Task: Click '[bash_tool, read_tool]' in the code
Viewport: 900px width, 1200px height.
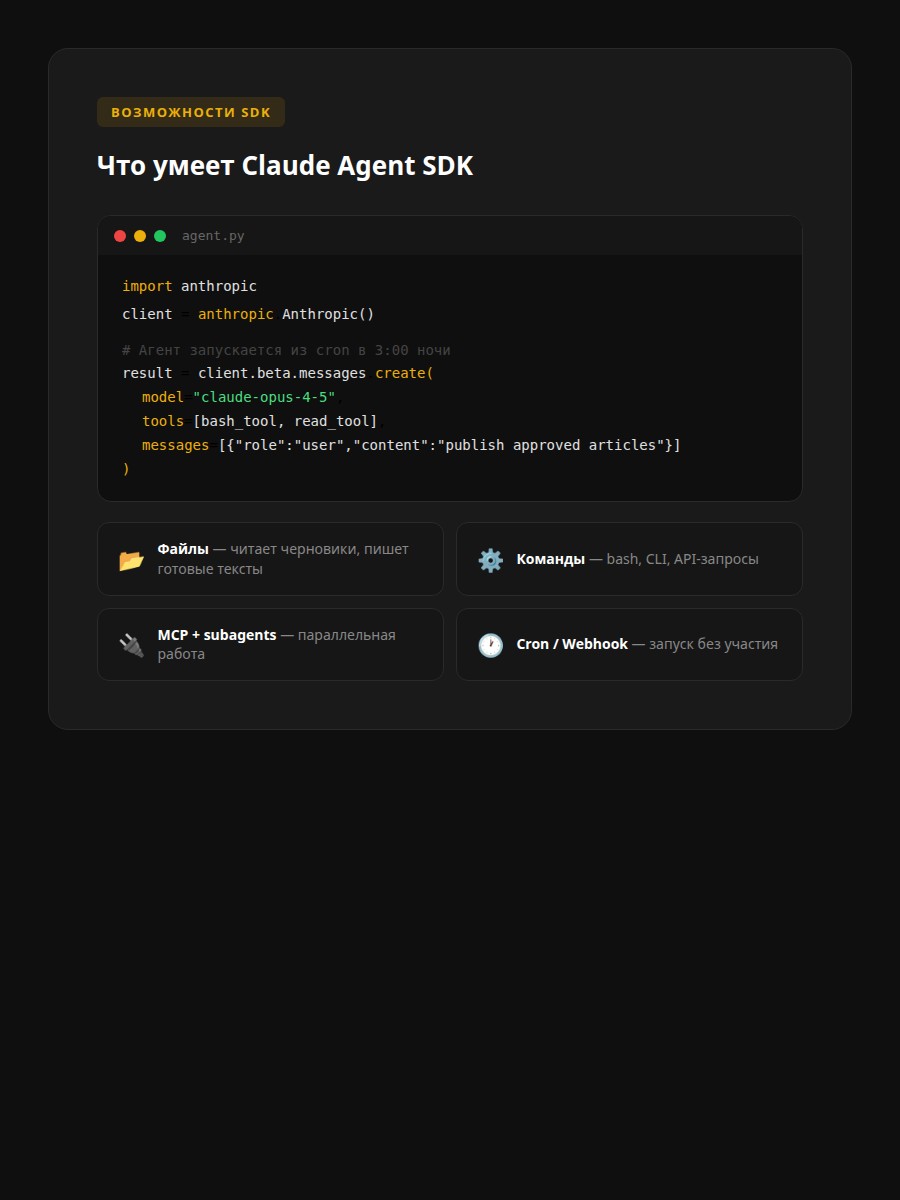Action: [x=285, y=421]
